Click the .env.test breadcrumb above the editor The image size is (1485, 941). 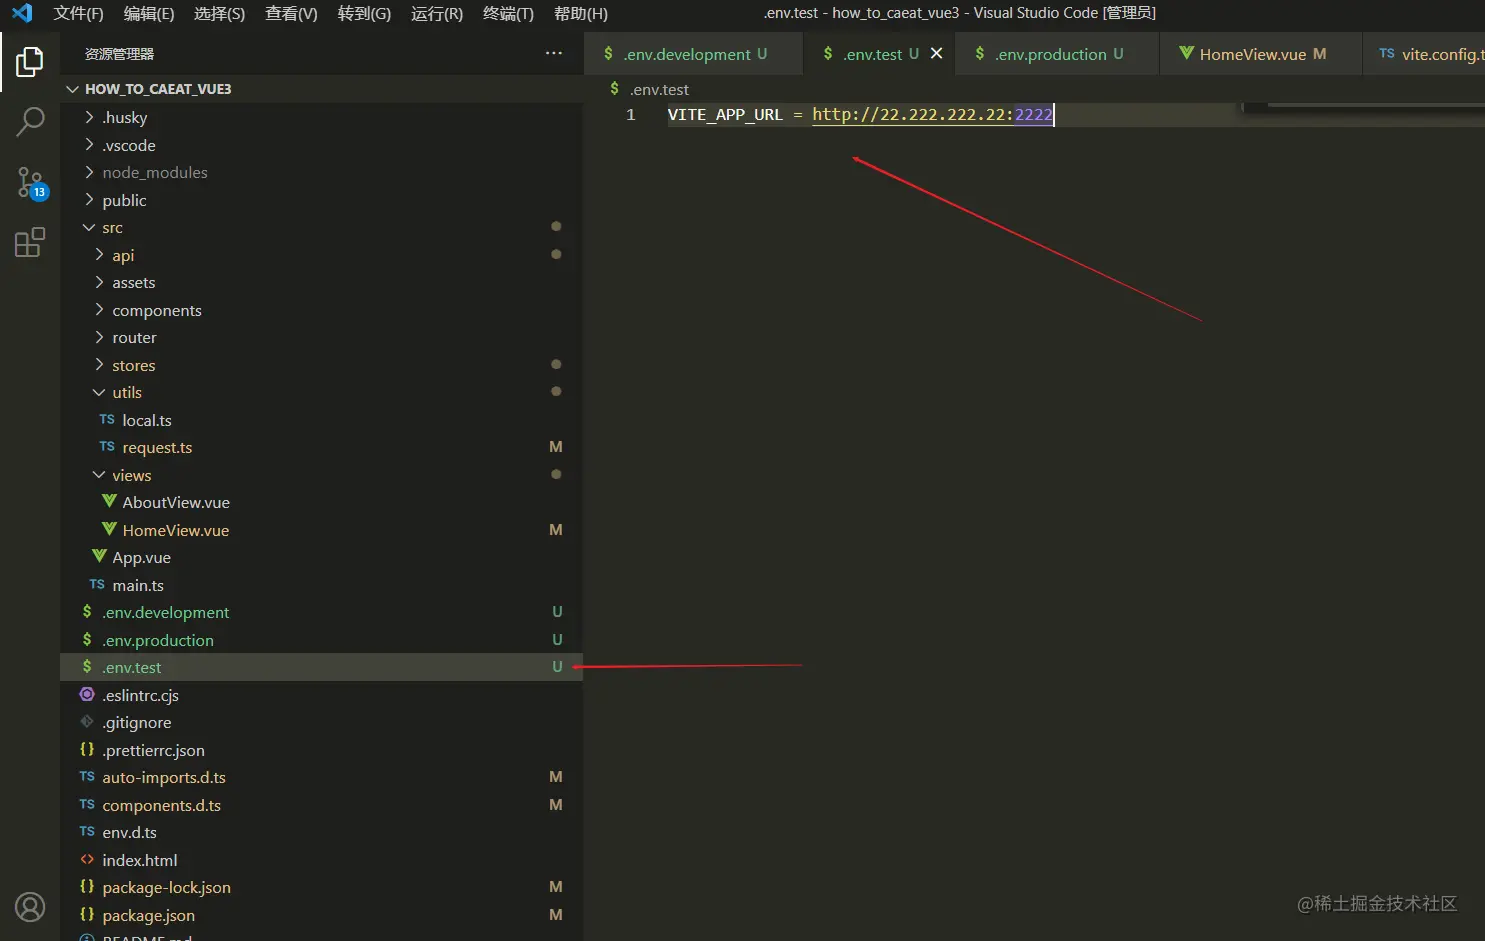[x=650, y=89]
